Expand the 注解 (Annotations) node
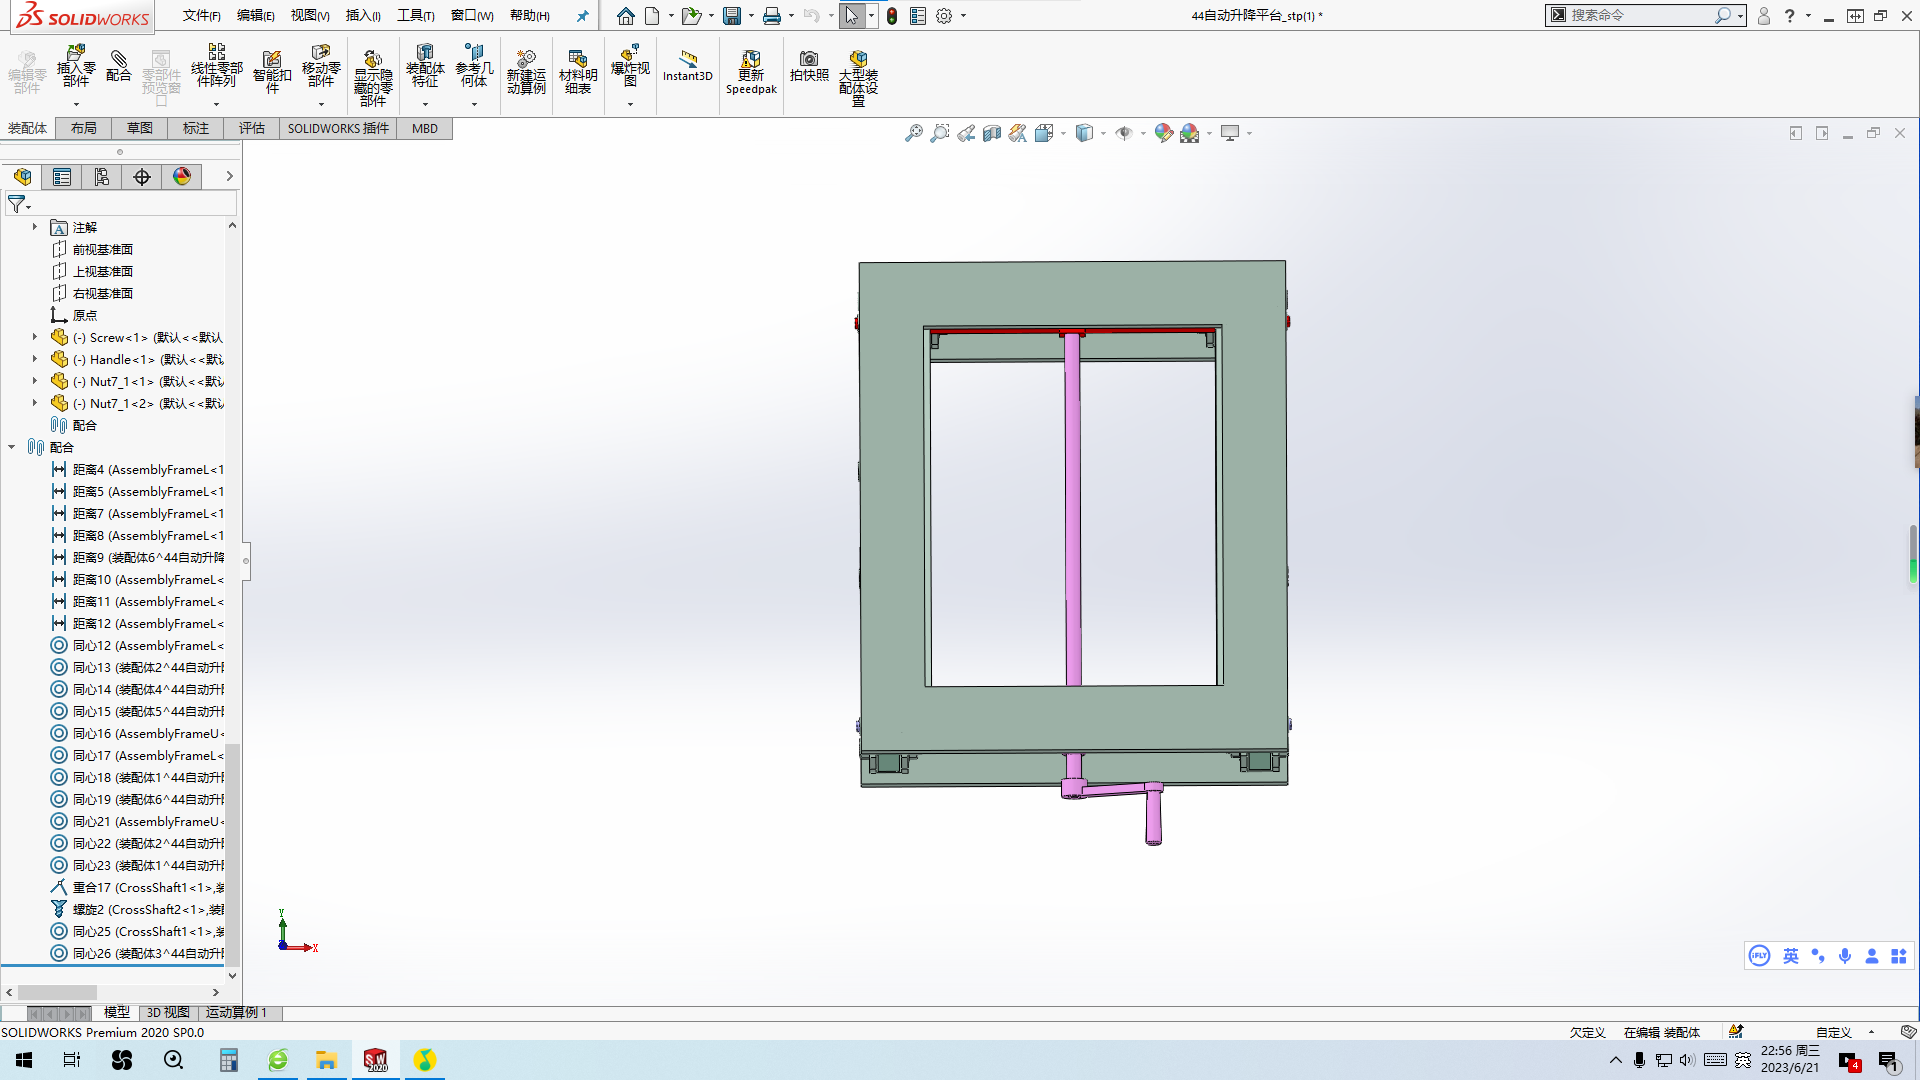This screenshot has width=1920, height=1080. tap(35, 227)
